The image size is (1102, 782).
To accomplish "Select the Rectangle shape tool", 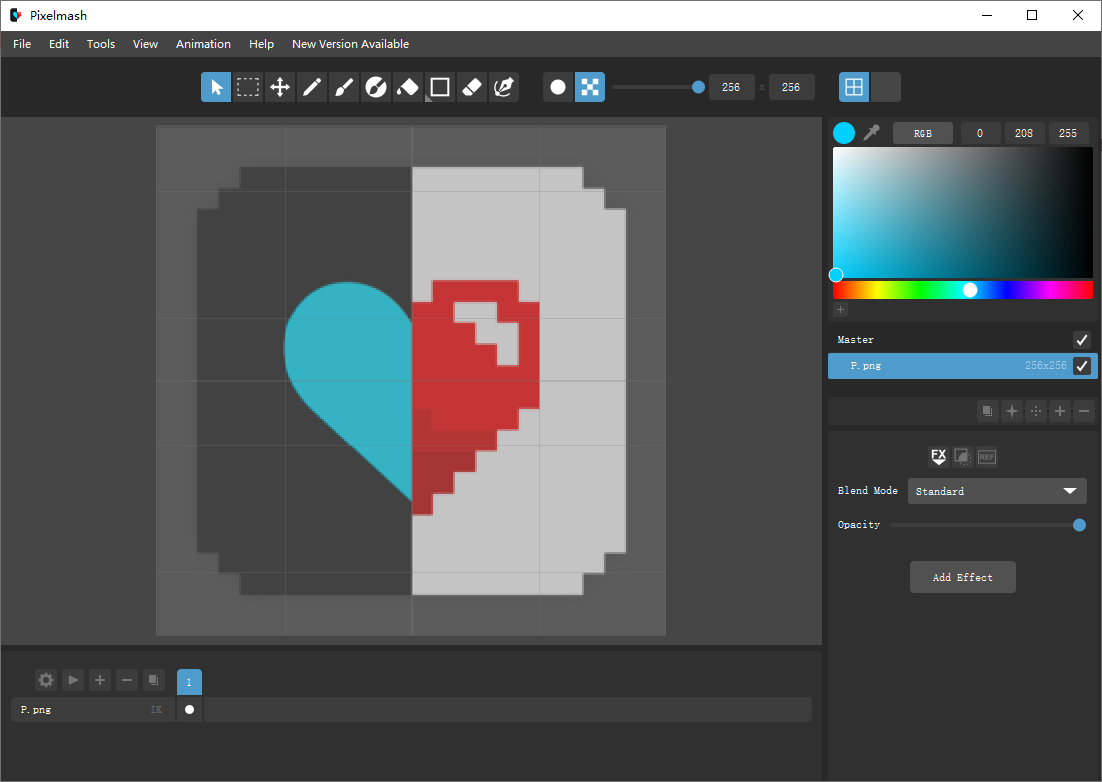I will click(440, 87).
